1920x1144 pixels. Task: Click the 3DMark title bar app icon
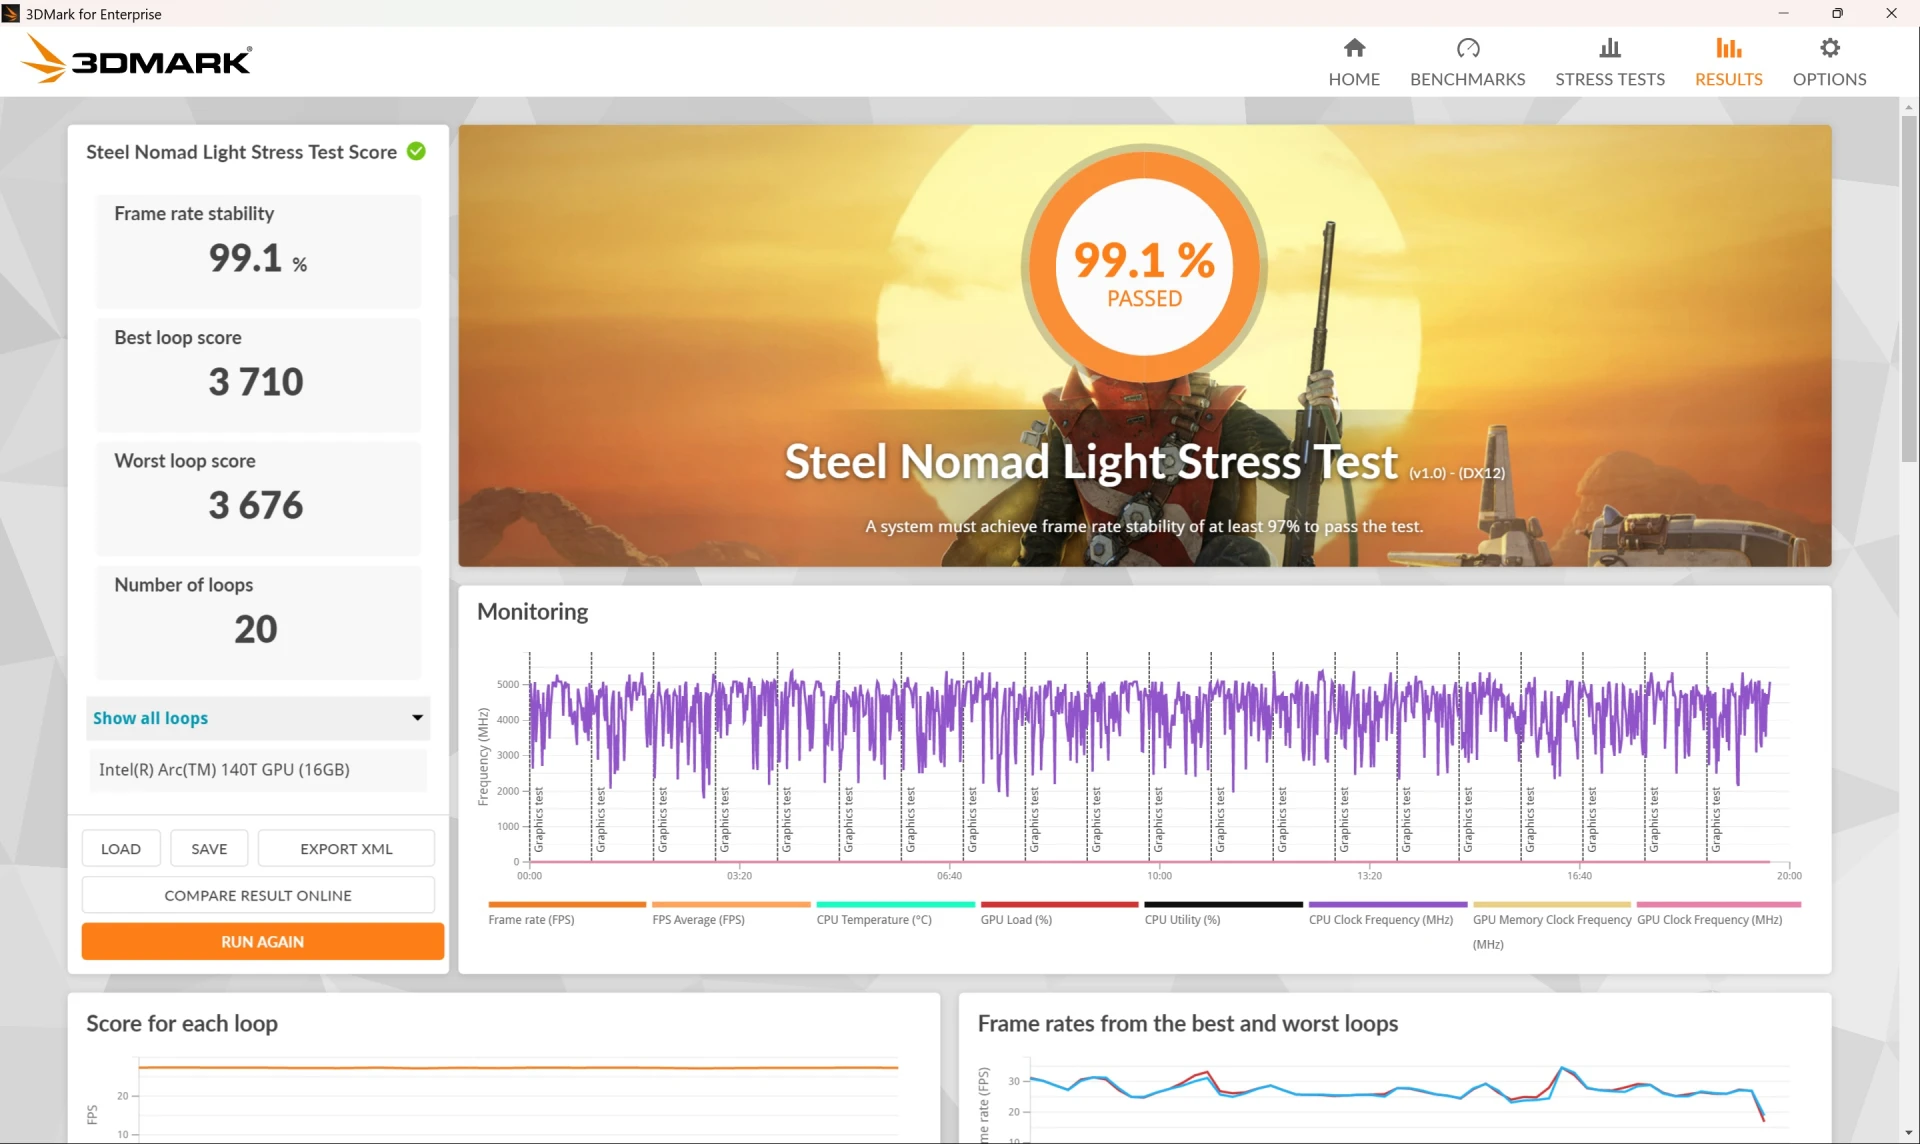pyautogui.click(x=11, y=14)
